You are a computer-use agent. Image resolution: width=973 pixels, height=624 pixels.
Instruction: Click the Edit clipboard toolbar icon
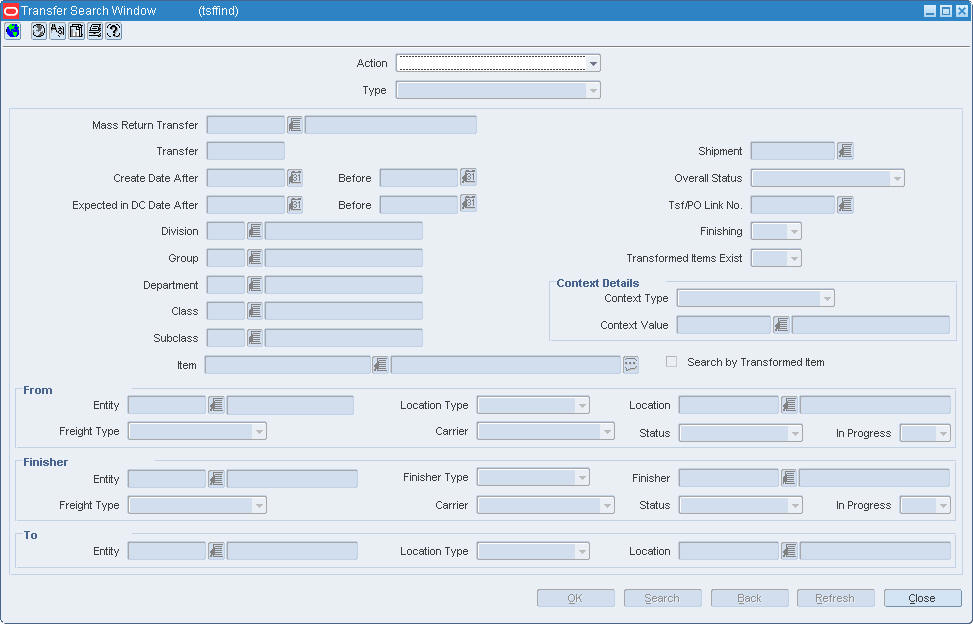click(76, 31)
